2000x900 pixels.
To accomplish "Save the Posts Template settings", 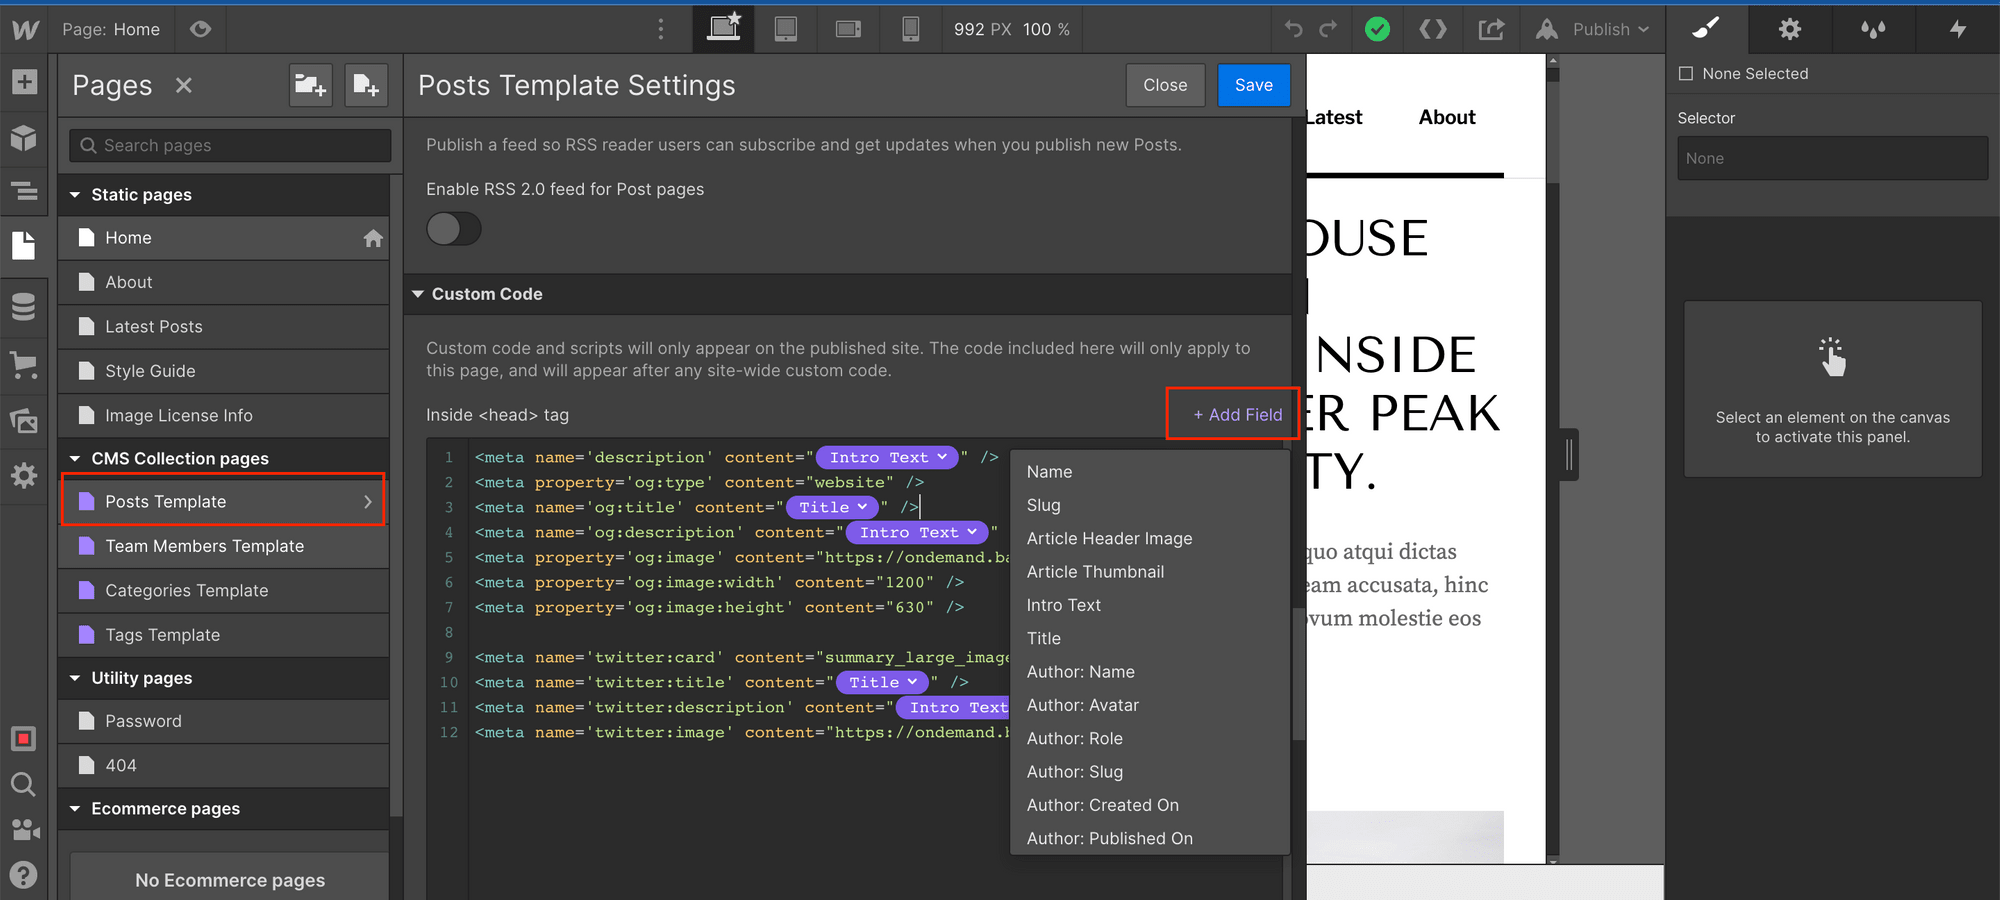I will [1253, 85].
